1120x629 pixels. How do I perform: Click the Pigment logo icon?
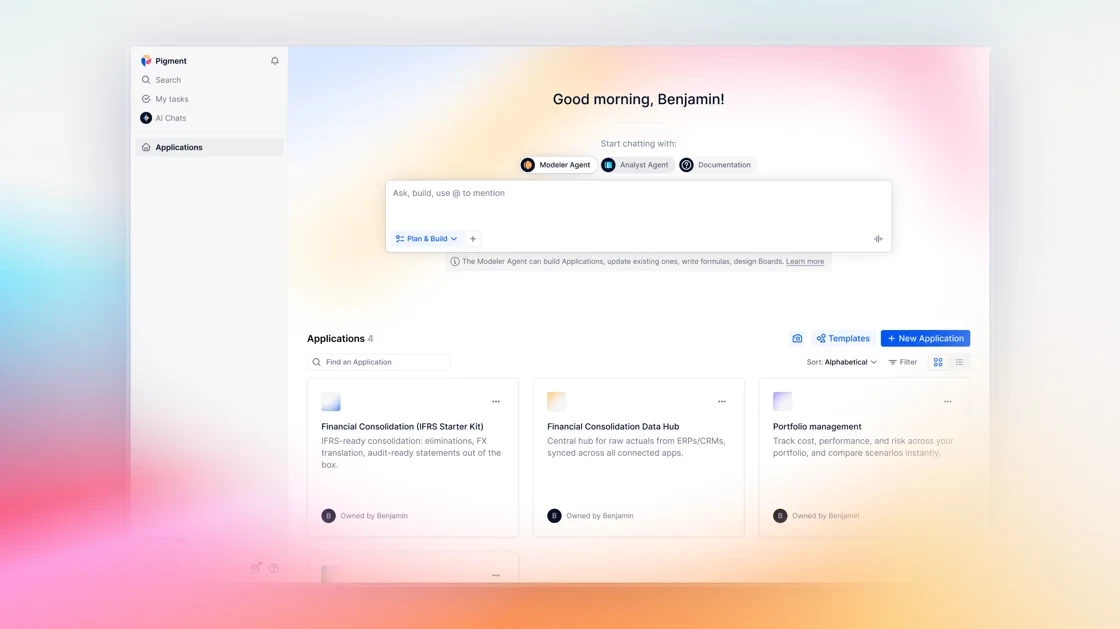click(x=146, y=61)
